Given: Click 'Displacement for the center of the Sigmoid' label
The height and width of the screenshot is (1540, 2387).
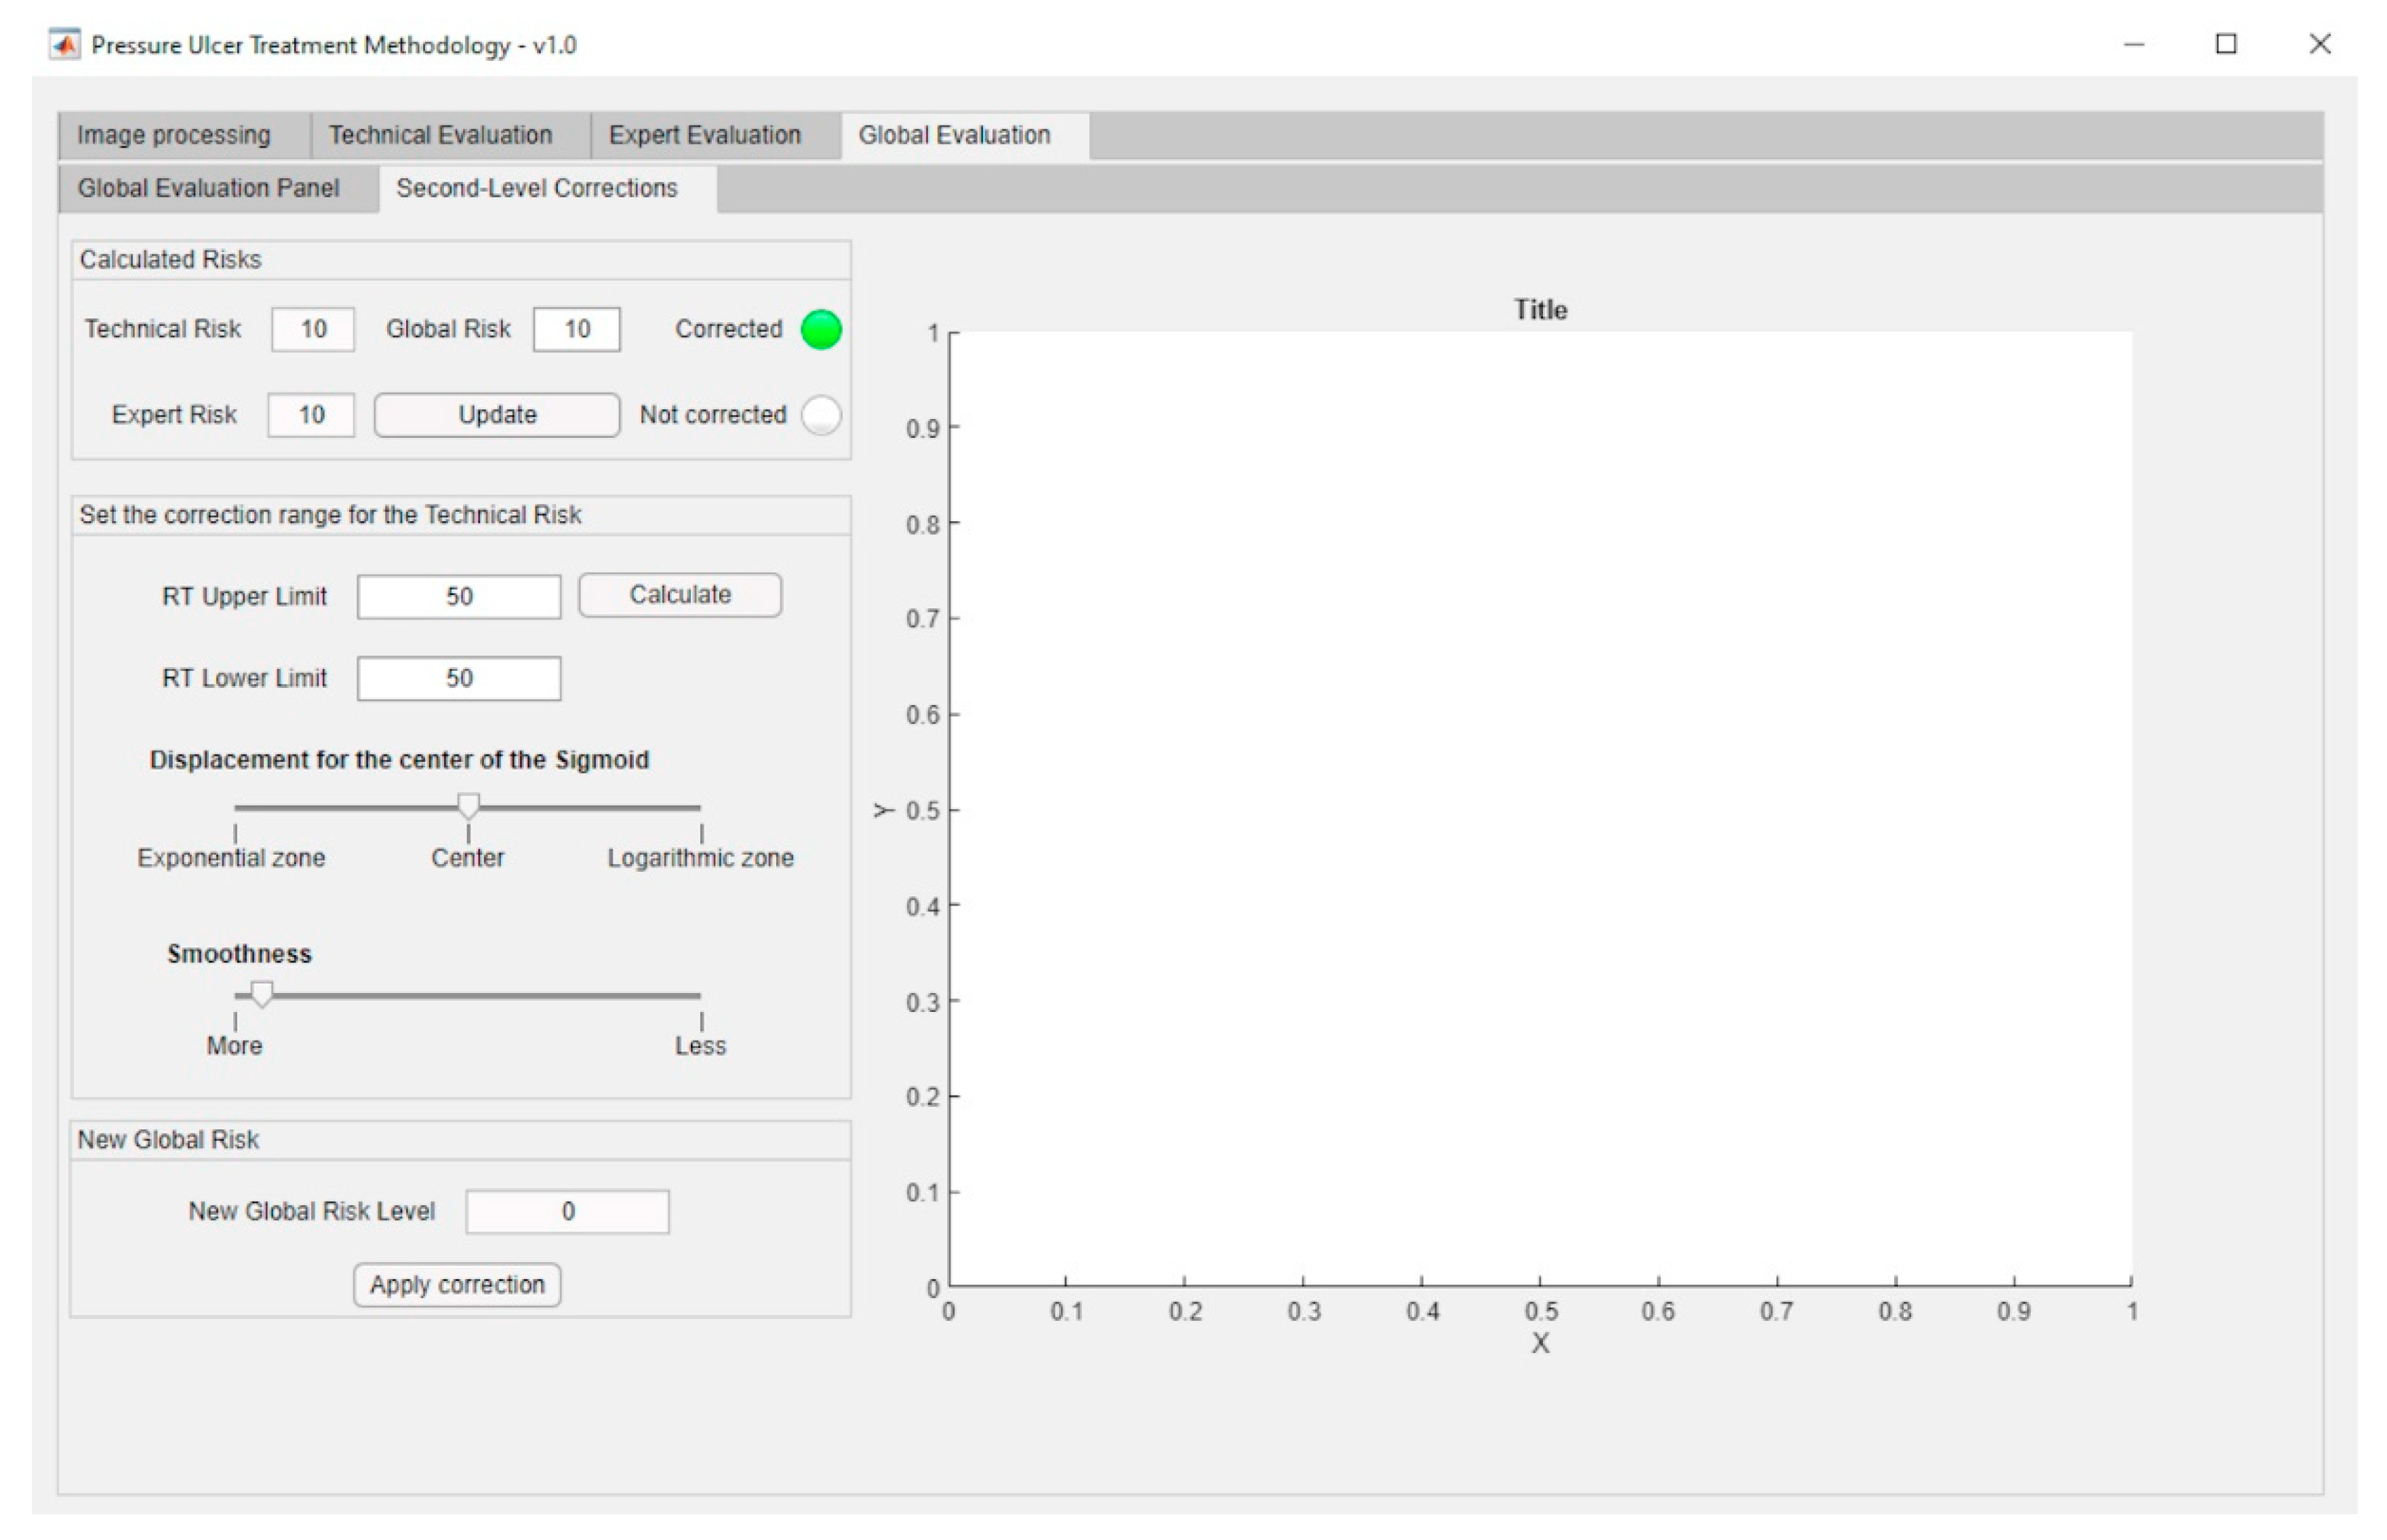Looking at the screenshot, I should pos(399,760).
